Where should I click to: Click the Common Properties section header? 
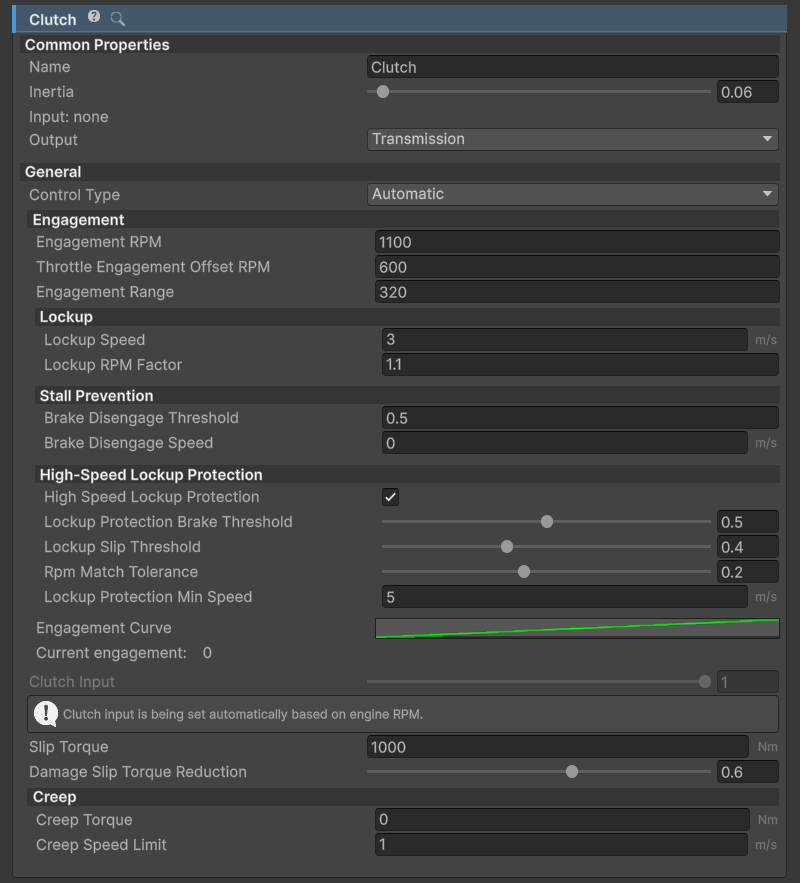point(400,45)
